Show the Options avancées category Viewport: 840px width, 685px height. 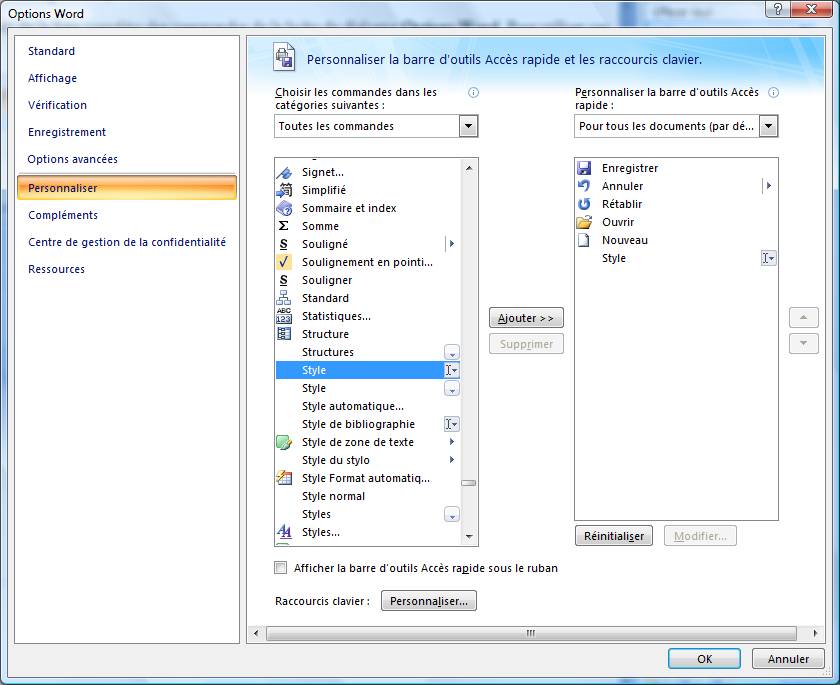(72, 159)
